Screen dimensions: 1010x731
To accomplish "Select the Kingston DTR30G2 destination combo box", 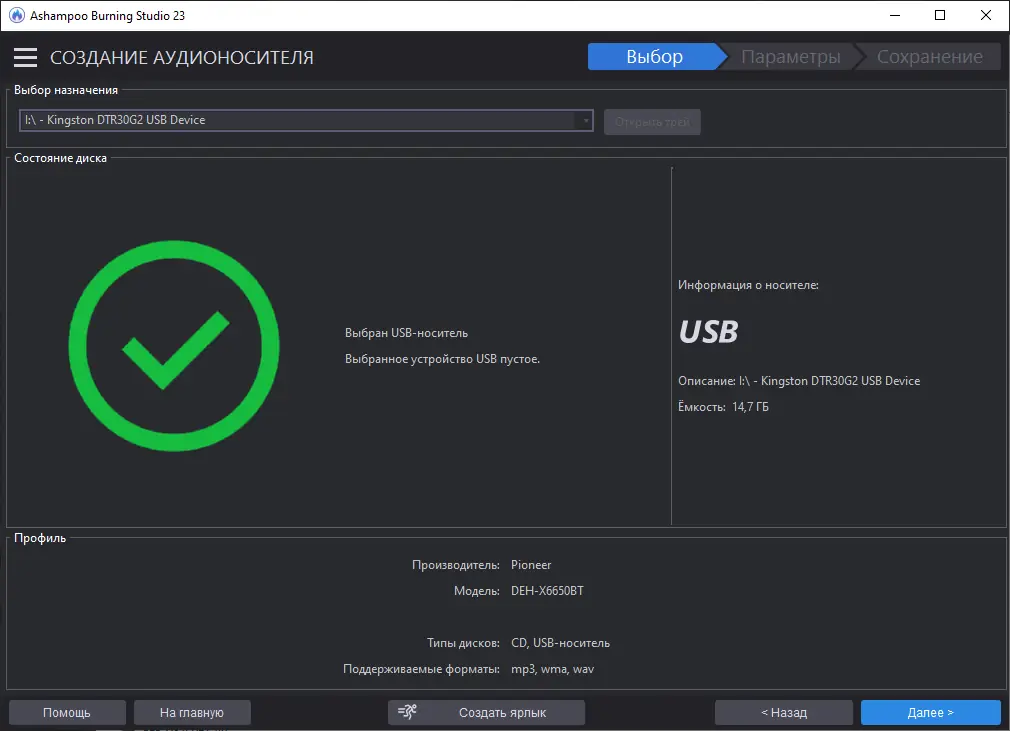I will tap(306, 120).
